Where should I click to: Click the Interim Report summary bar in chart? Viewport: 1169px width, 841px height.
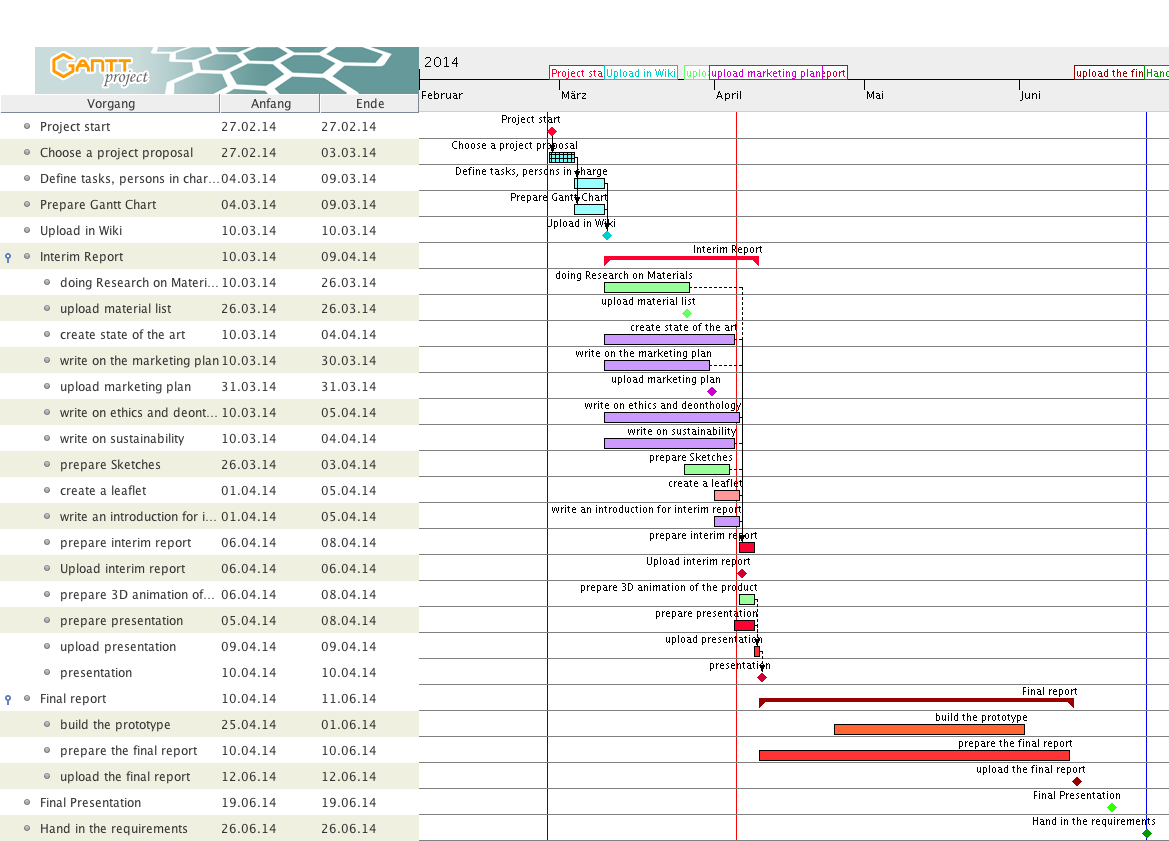pos(681,259)
